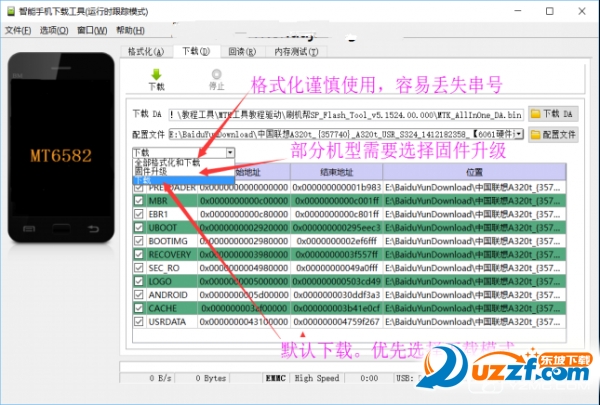Click LOGO end address 0x000000000503cd49
This screenshot has width=600, height=405.
click(x=336, y=281)
